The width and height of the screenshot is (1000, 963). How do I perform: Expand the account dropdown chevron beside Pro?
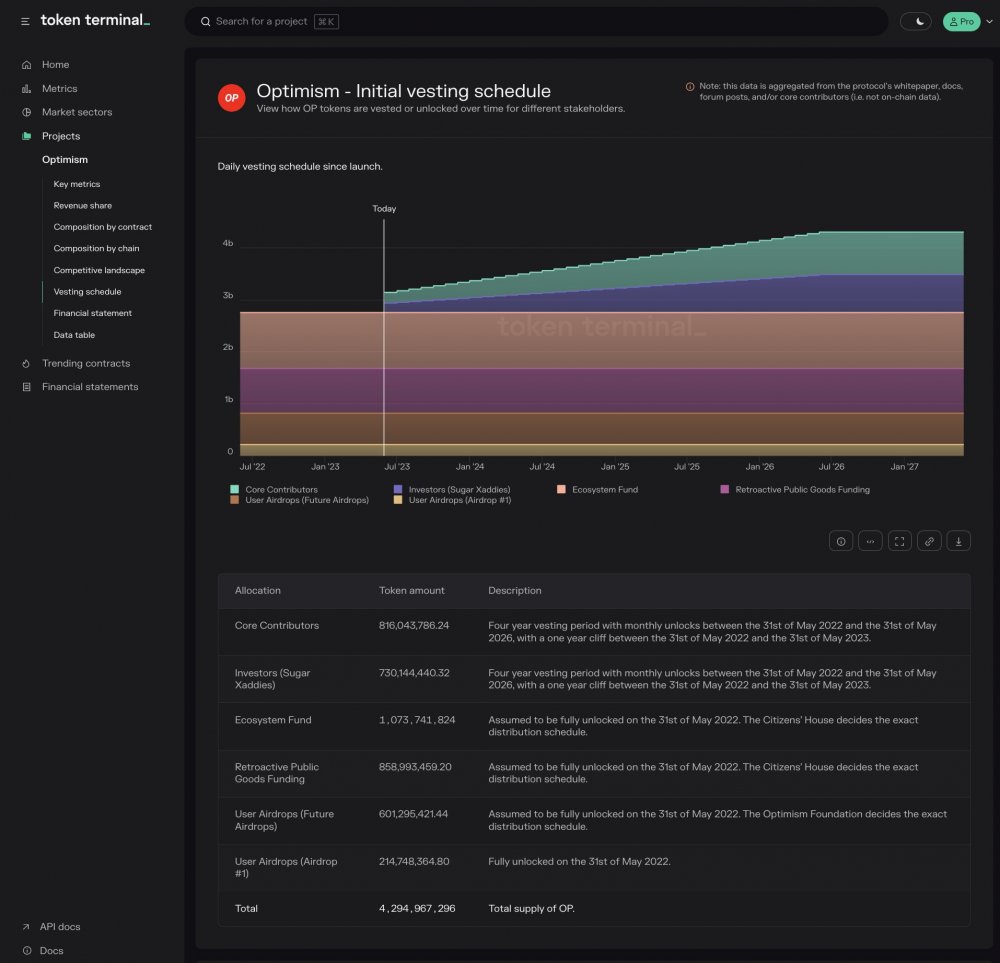coord(990,22)
